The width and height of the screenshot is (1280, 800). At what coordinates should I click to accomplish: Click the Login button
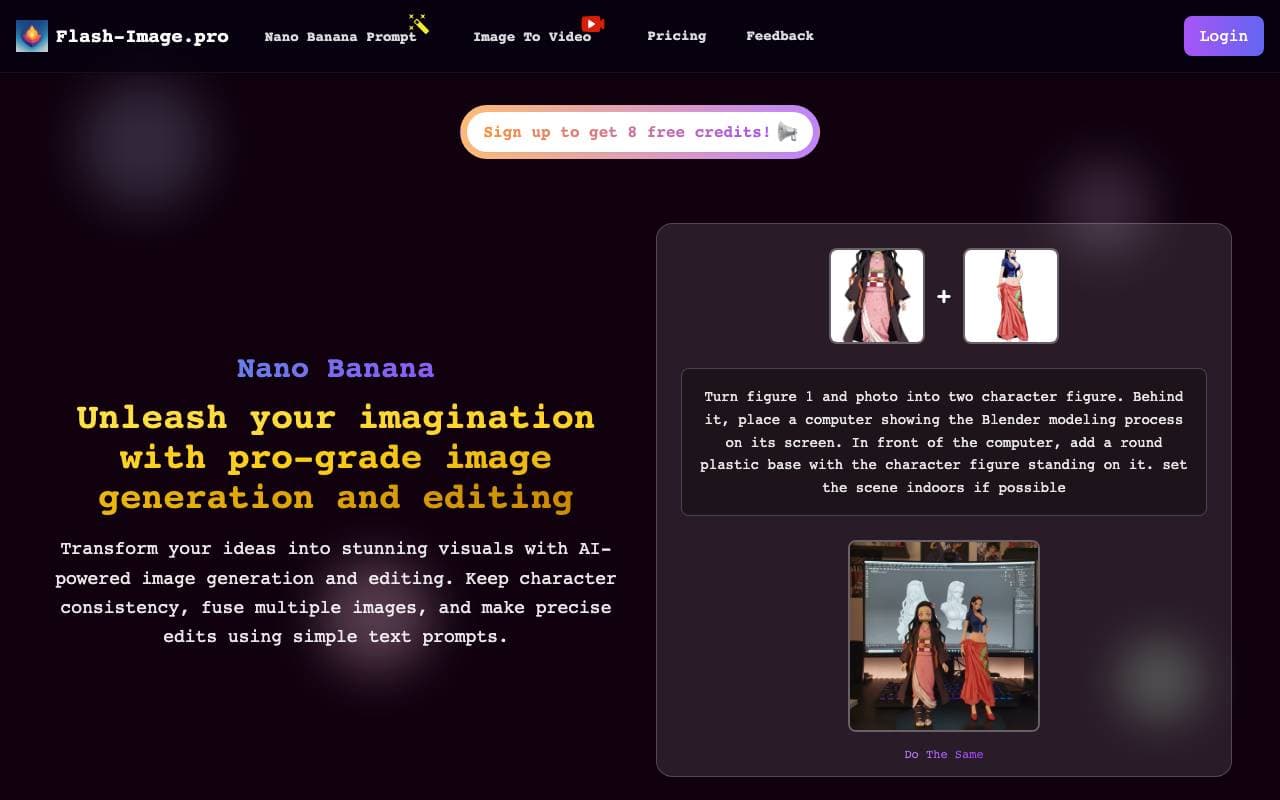tap(1224, 36)
